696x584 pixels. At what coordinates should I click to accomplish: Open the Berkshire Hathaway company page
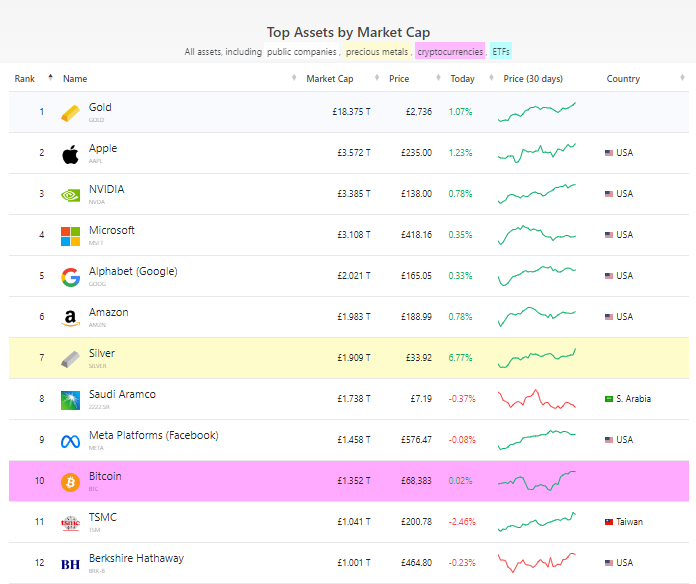pyautogui.click(x=136, y=558)
